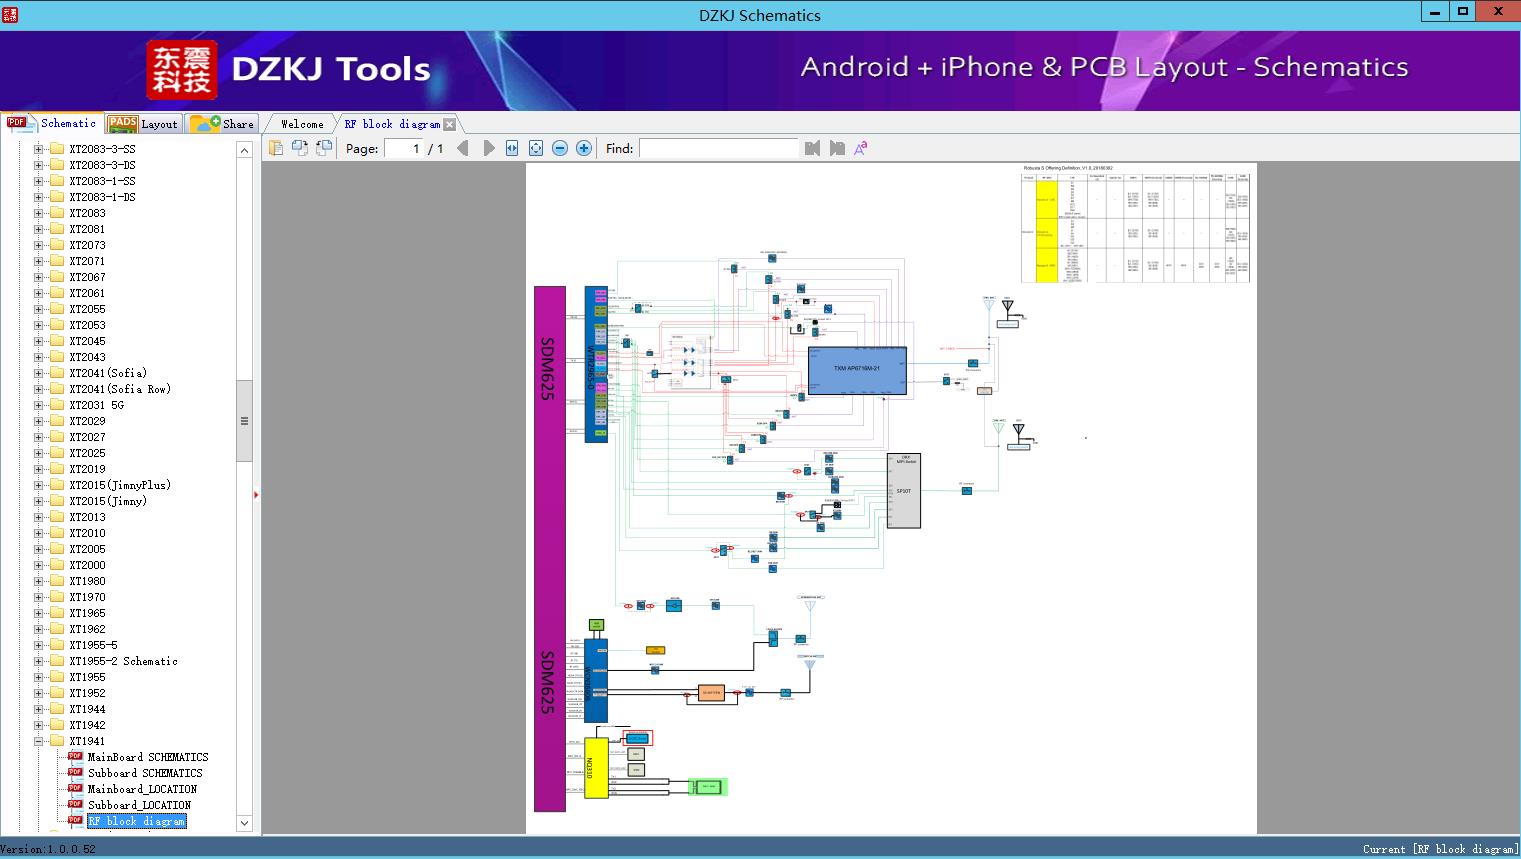Expand the XT1941 folder tree node
This screenshot has height=859, width=1521.
(x=38, y=740)
